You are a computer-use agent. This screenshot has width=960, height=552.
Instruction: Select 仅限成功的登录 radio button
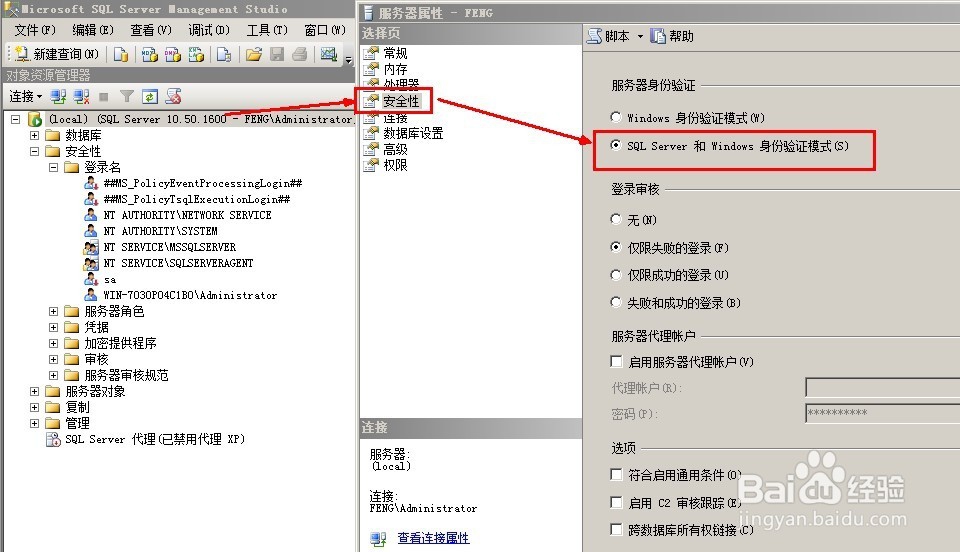point(616,275)
